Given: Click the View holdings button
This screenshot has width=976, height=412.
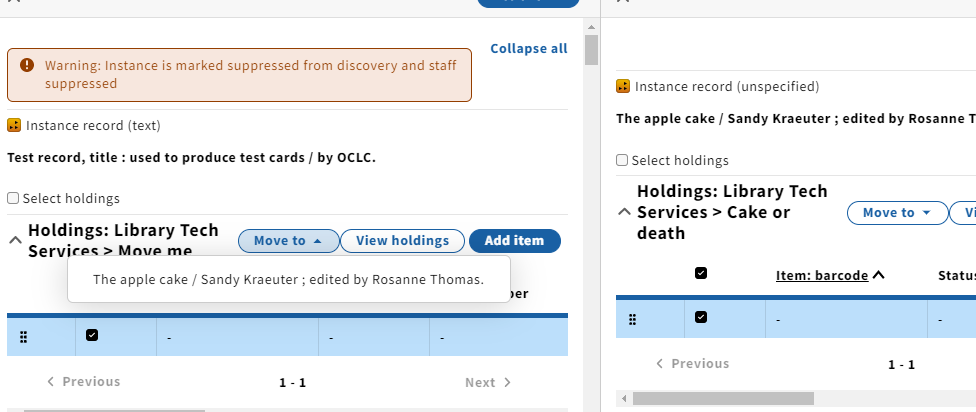Looking at the screenshot, I should tap(402, 241).
